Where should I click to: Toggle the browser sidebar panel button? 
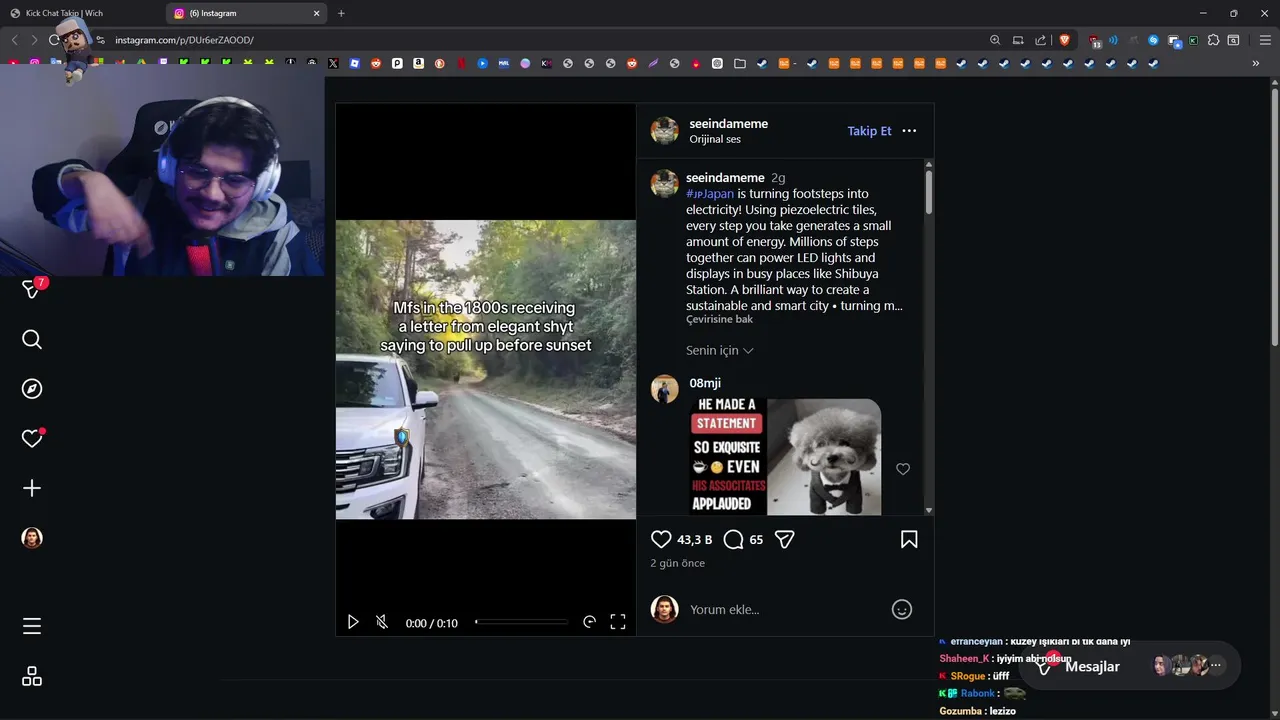tap(1234, 40)
